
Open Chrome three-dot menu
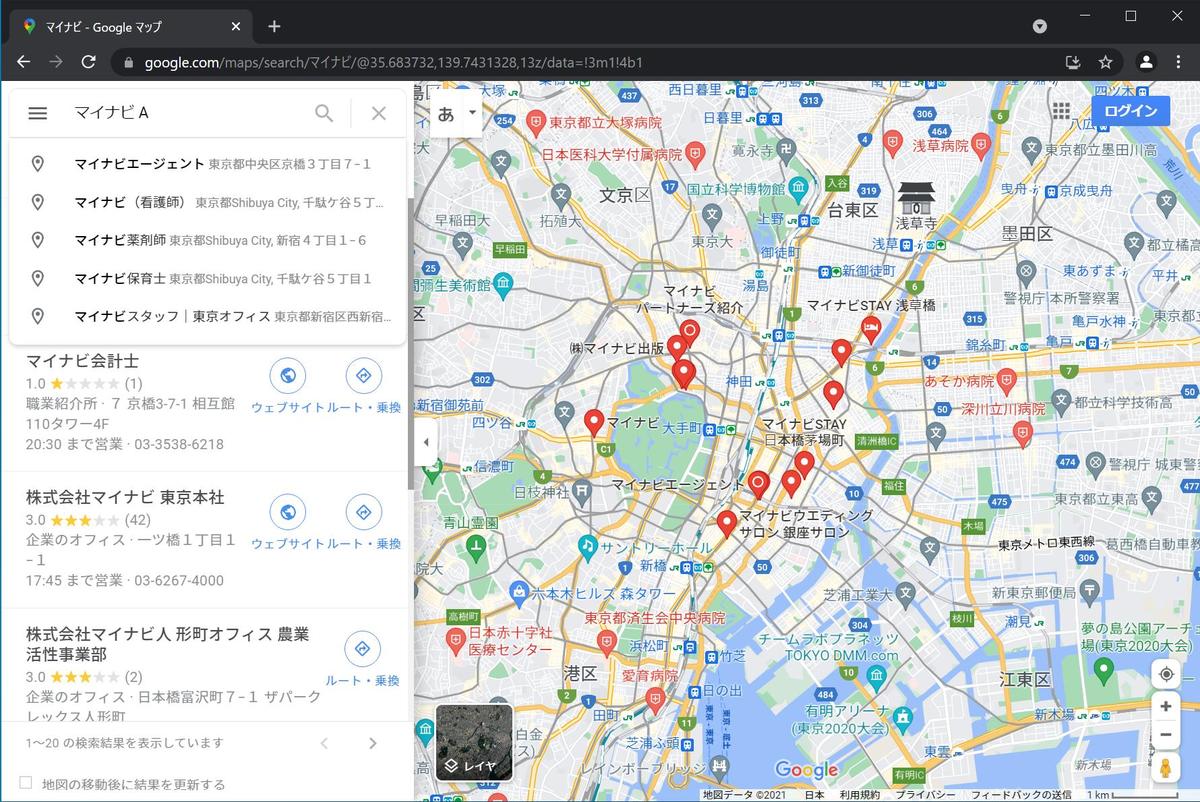pos(1179,62)
